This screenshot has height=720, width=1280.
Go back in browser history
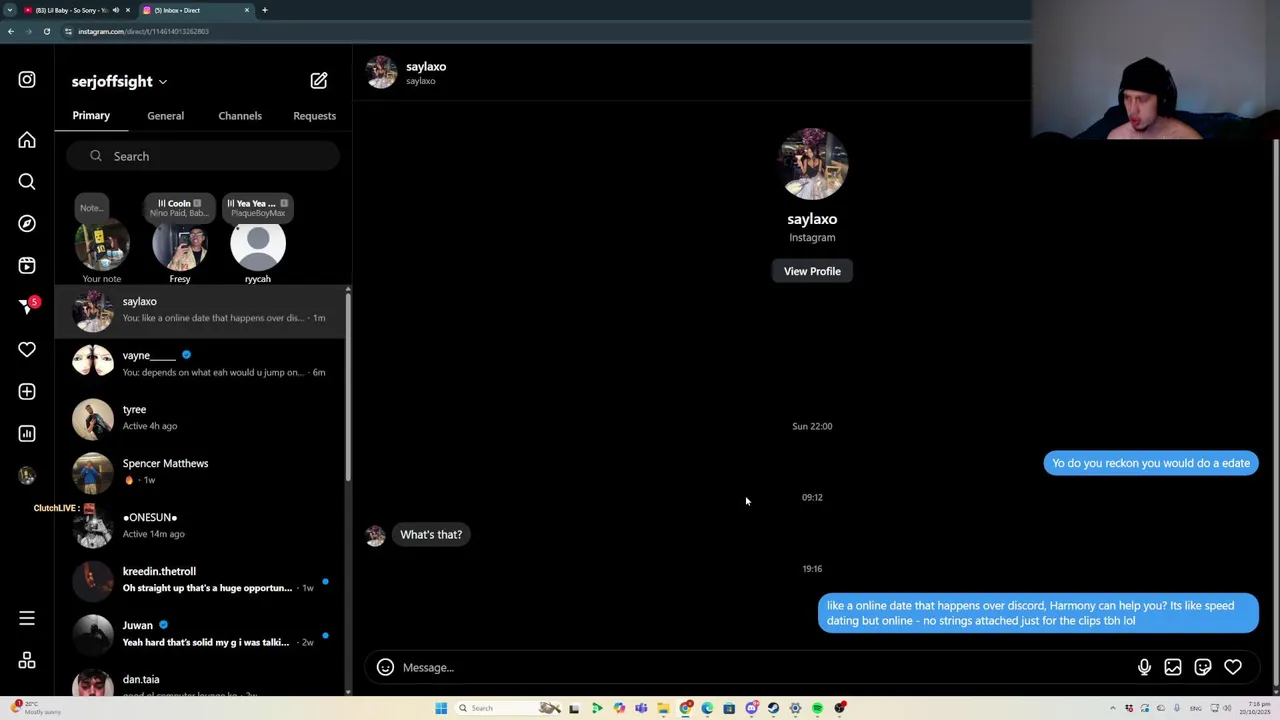coord(10,31)
